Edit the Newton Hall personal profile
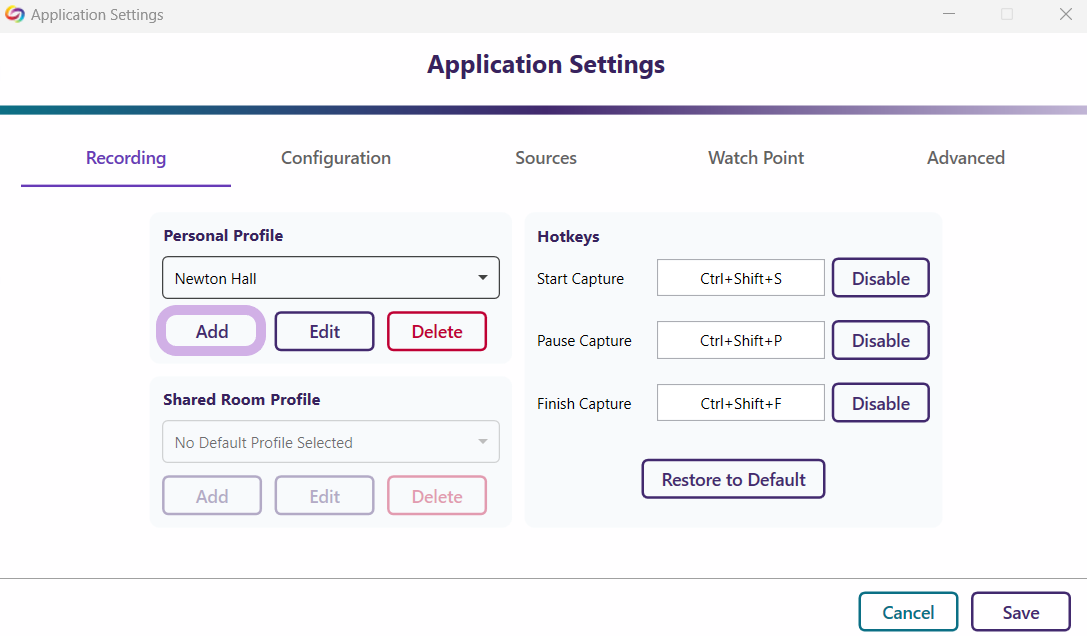This screenshot has height=636, width=1087. [x=325, y=332]
